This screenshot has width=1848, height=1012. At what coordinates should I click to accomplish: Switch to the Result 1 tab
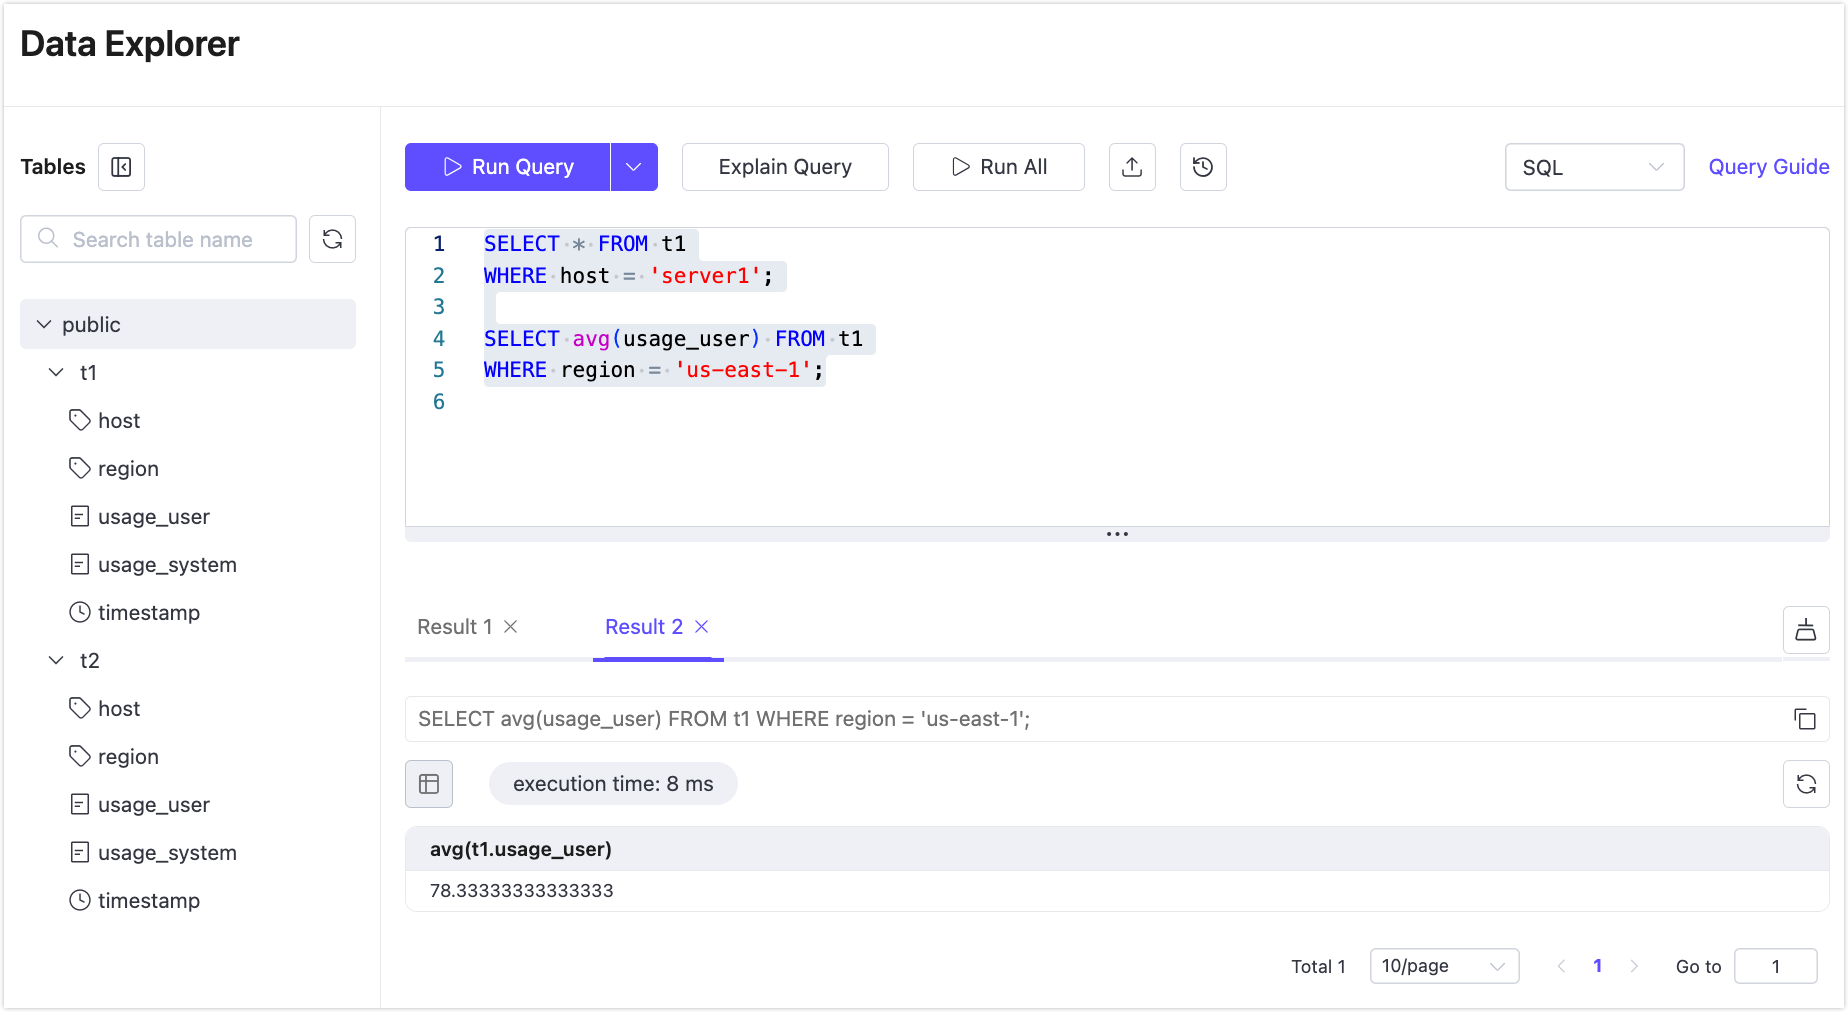coord(455,627)
